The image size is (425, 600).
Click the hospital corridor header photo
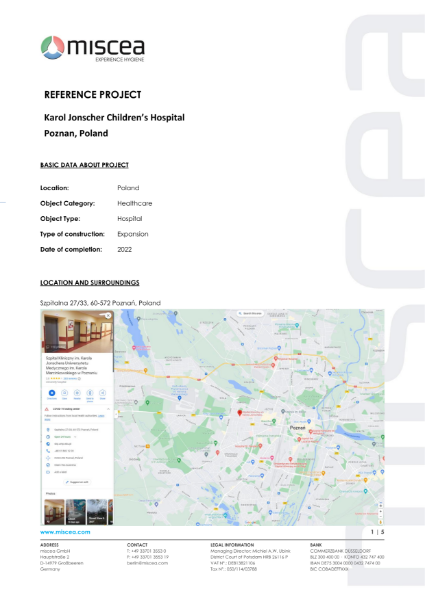[78, 331]
